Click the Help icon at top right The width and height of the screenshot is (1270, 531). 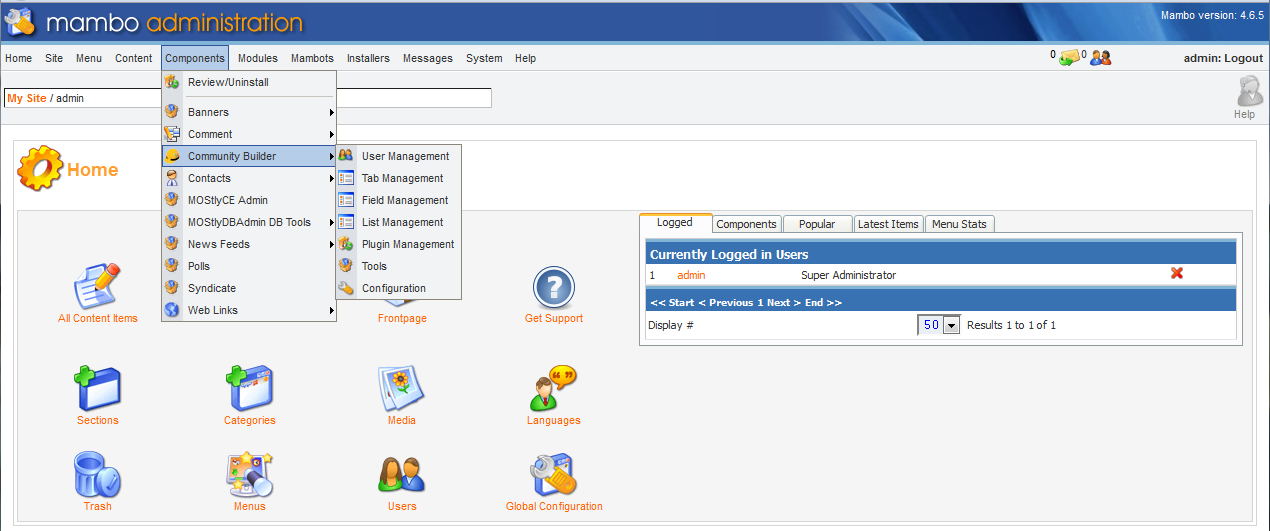pyautogui.click(x=1248, y=91)
